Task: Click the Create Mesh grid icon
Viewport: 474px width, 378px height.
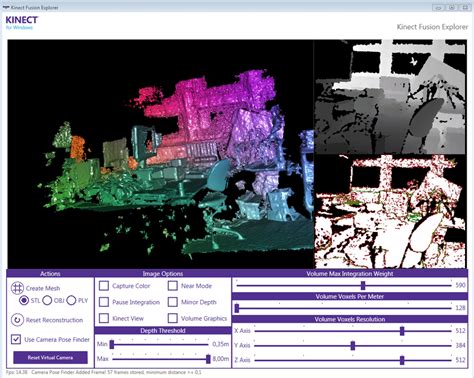Action: click(x=17, y=288)
